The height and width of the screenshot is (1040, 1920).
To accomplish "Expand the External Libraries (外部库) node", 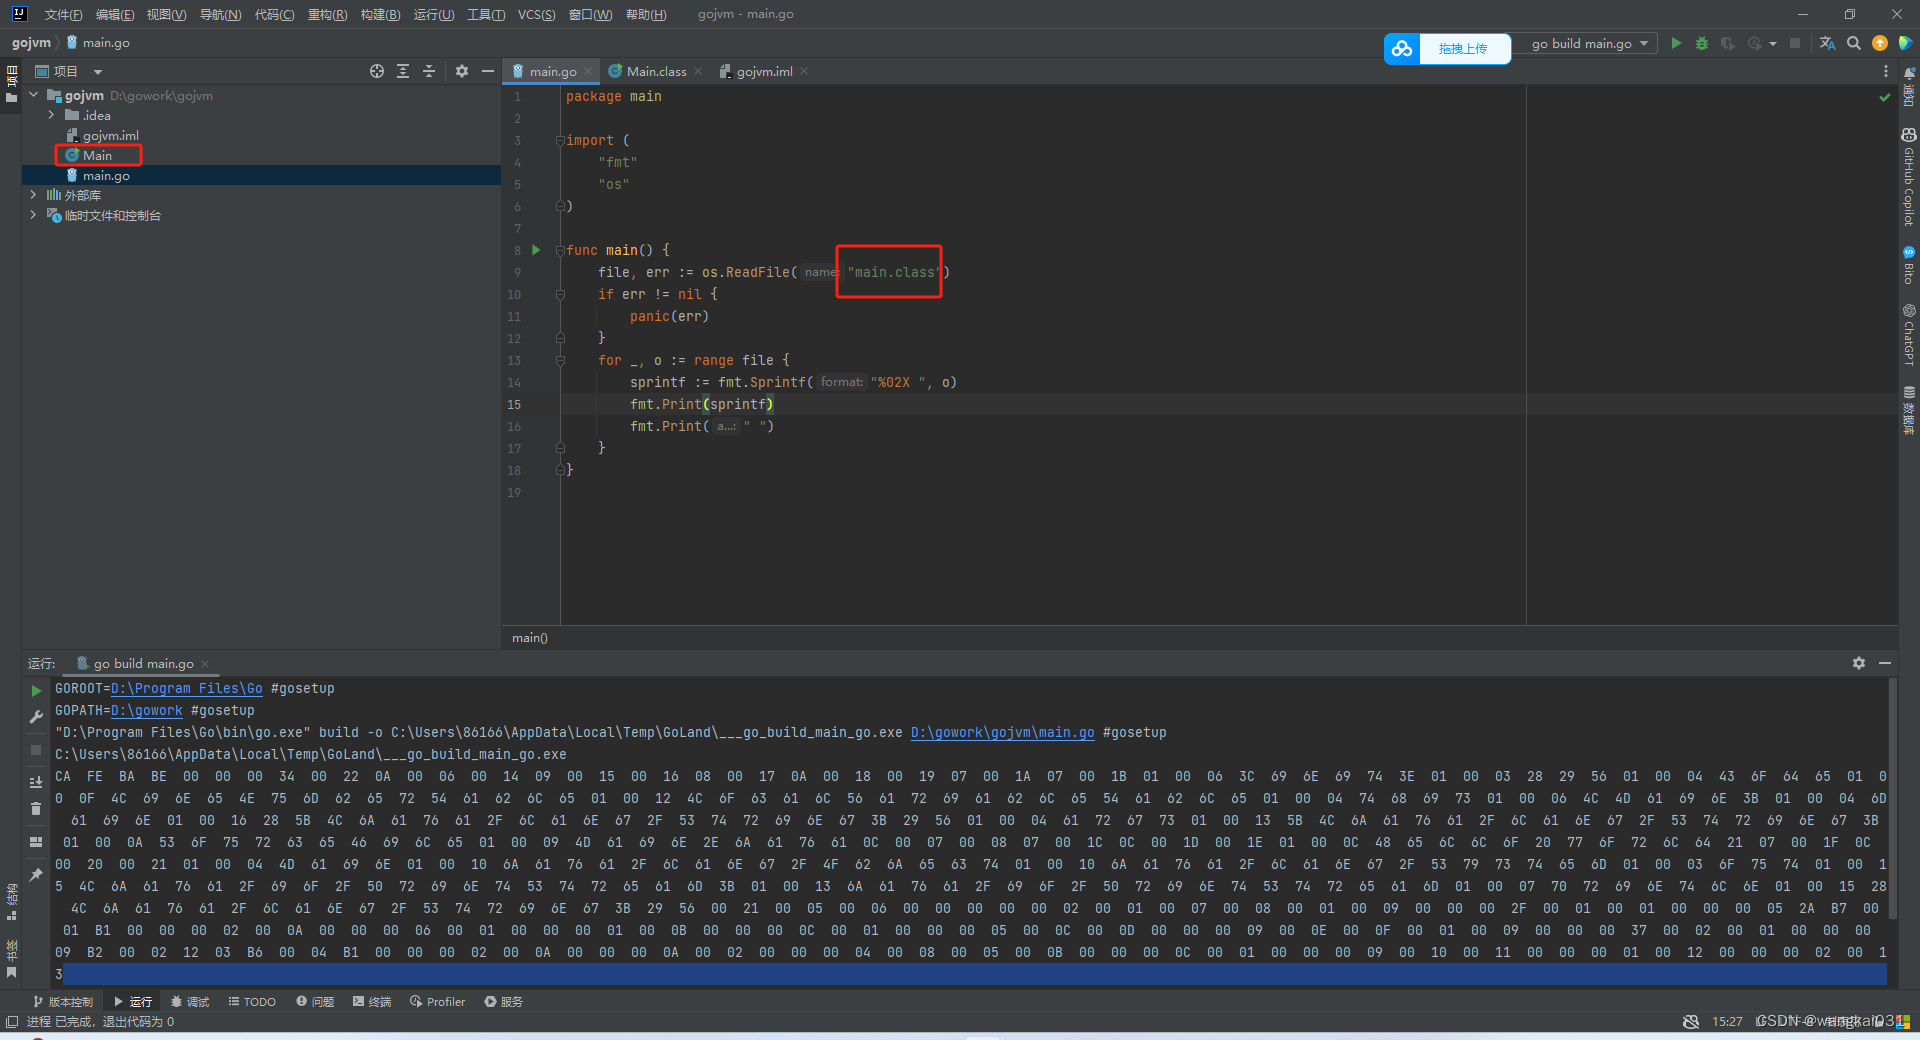I will pos(34,195).
